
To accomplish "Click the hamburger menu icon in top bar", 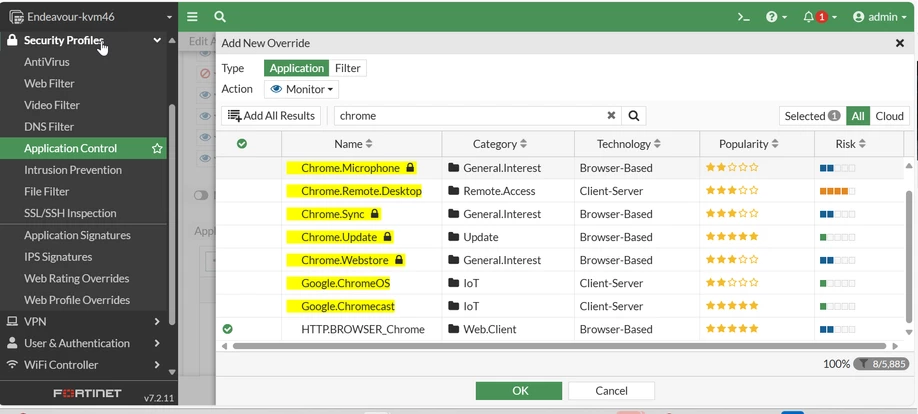I will coord(192,17).
